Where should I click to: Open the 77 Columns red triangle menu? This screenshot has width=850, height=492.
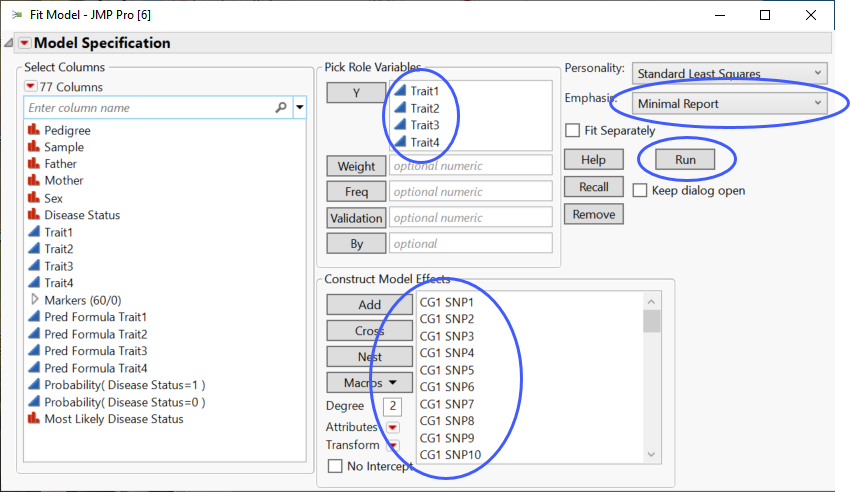[31, 87]
